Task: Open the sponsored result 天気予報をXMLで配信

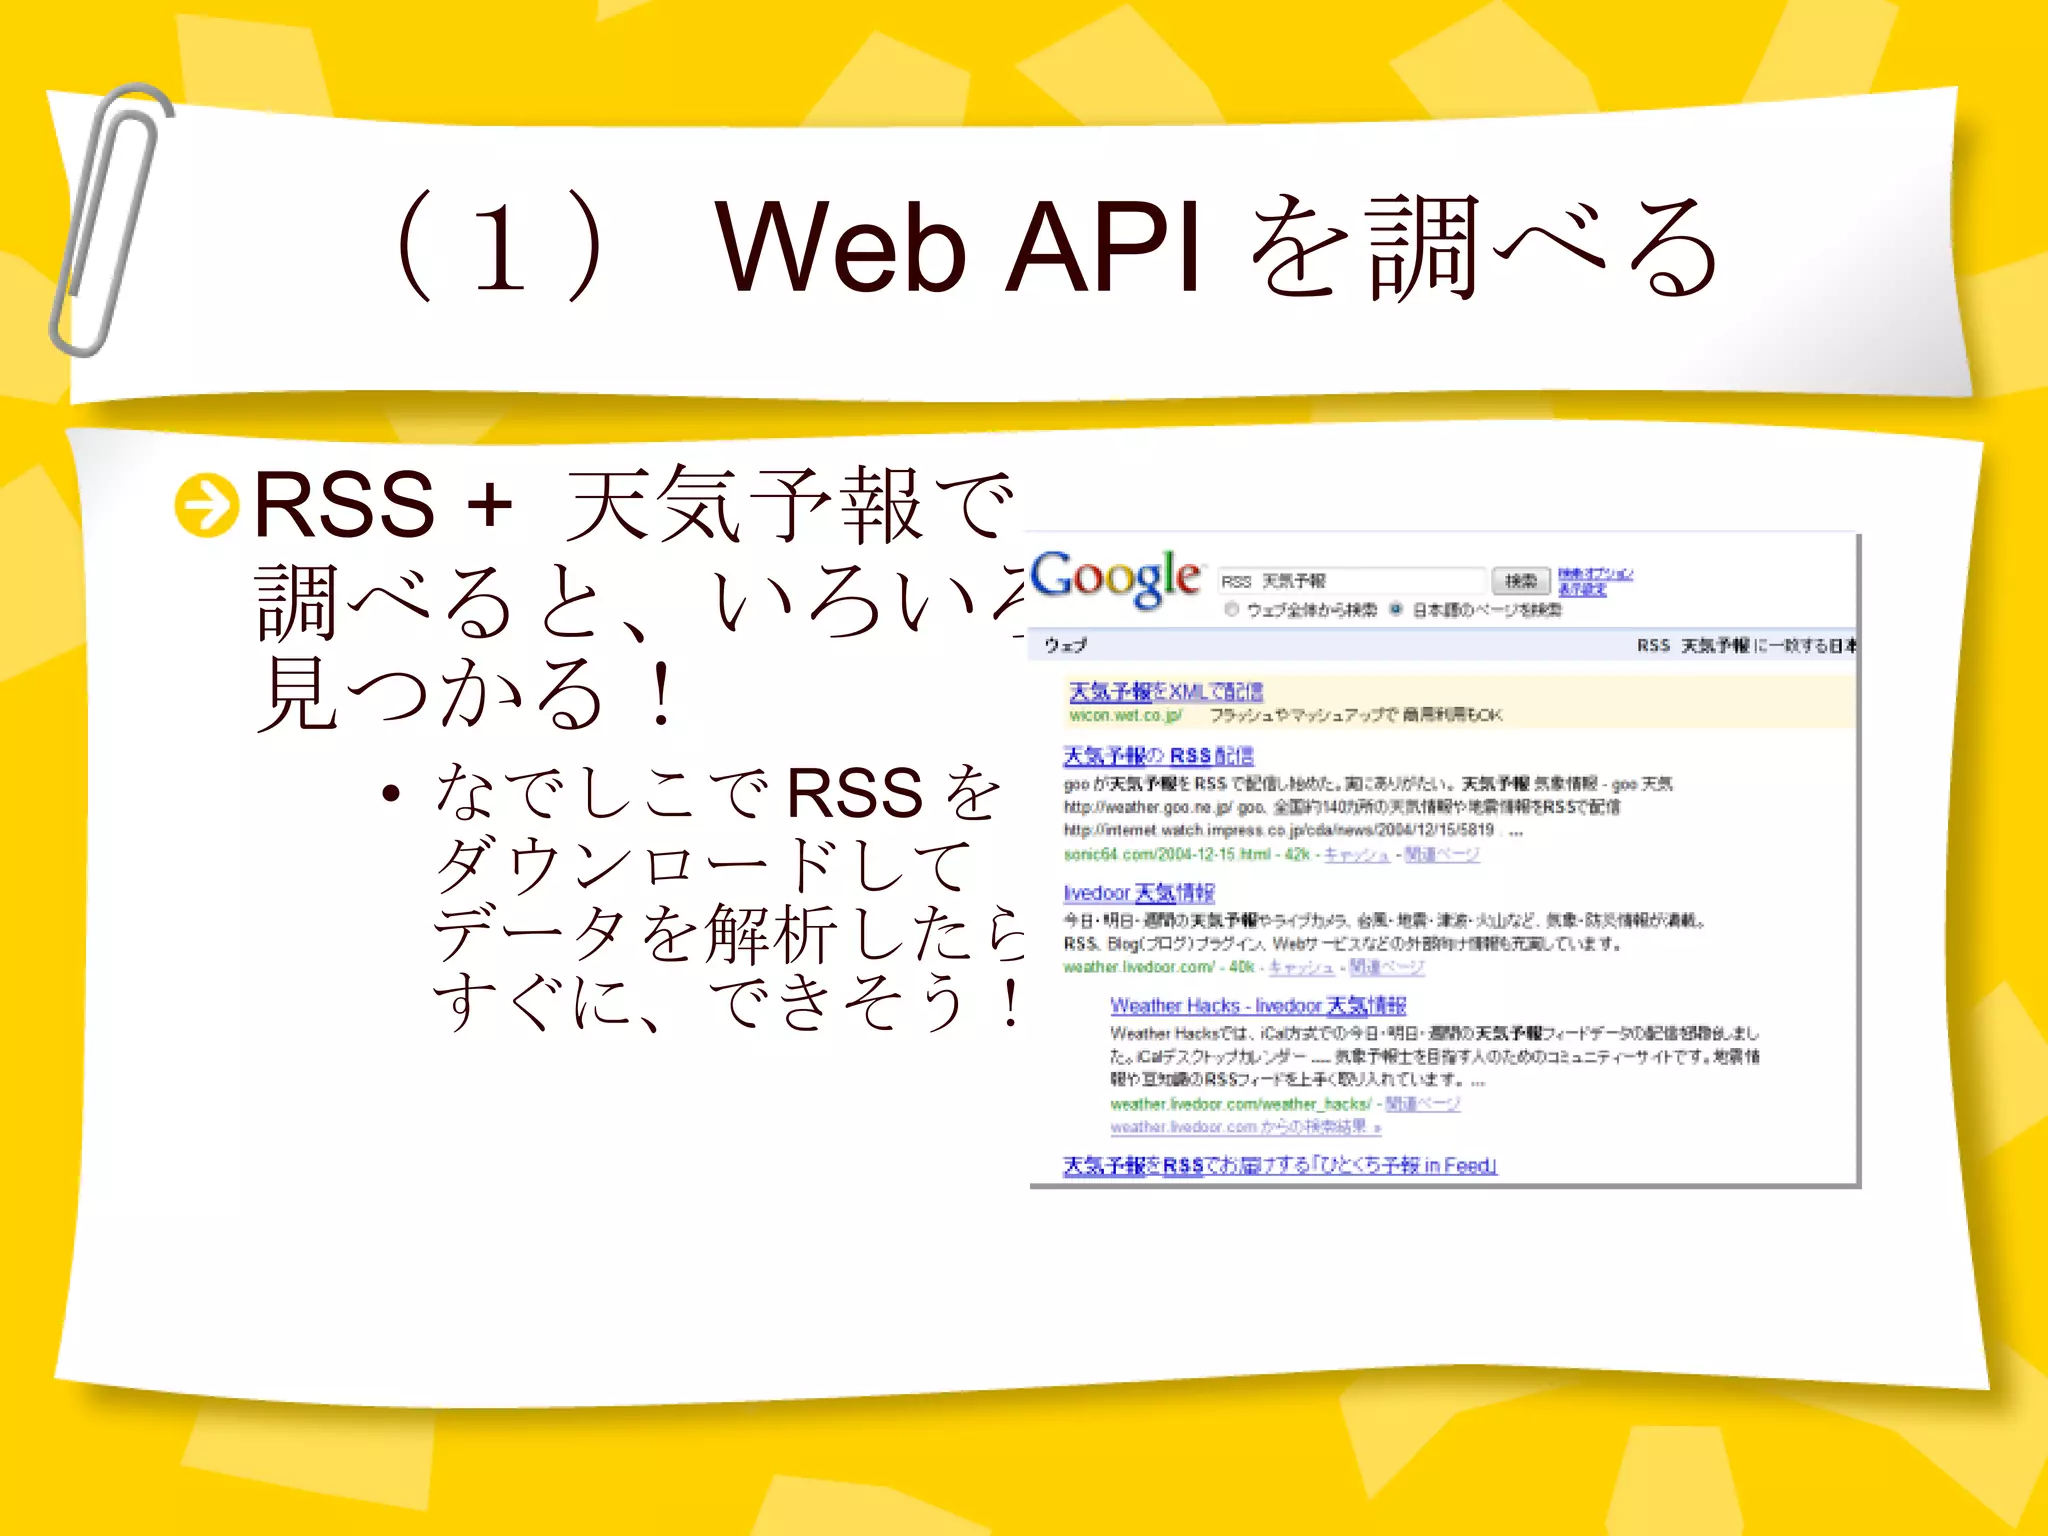Action: tap(1166, 691)
